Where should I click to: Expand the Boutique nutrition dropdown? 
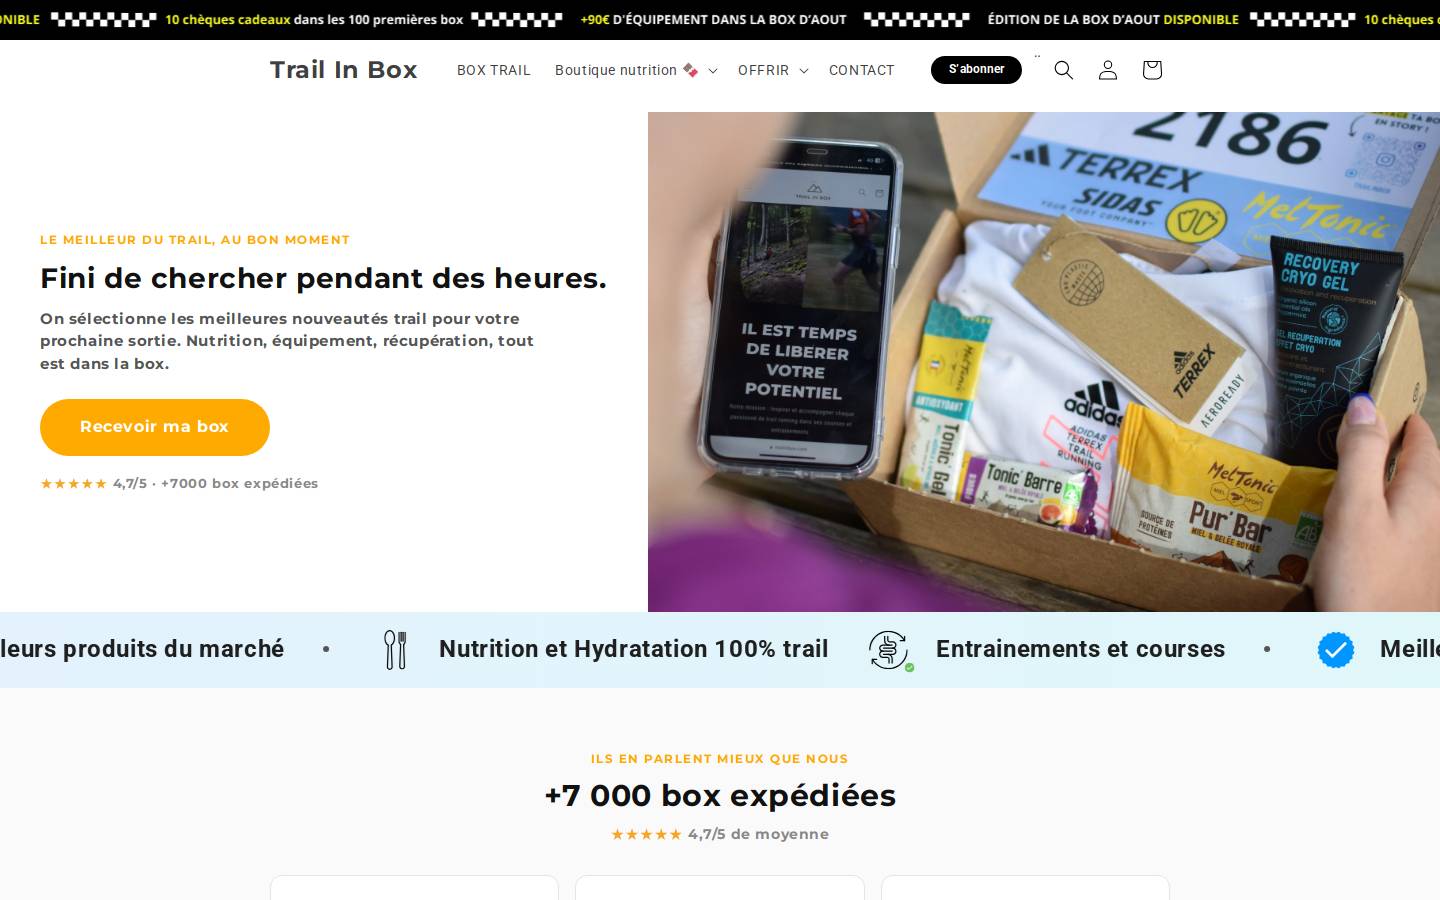tap(636, 70)
